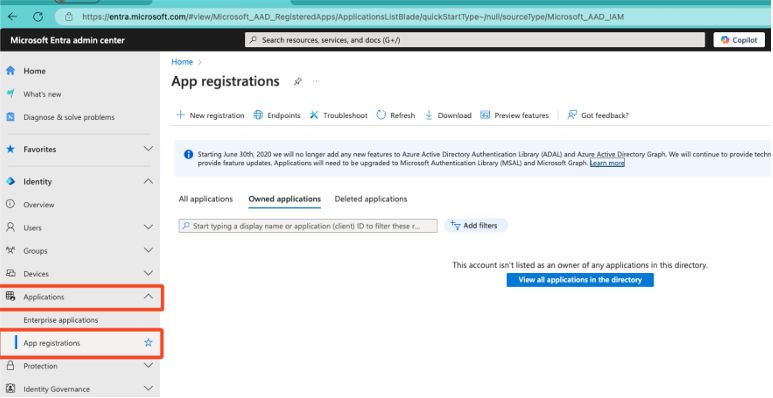Image resolution: width=773 pixels, height=398 pixels.
Task: Focus the Search resources, services, and docs box
Action: [x=475, y=40]
